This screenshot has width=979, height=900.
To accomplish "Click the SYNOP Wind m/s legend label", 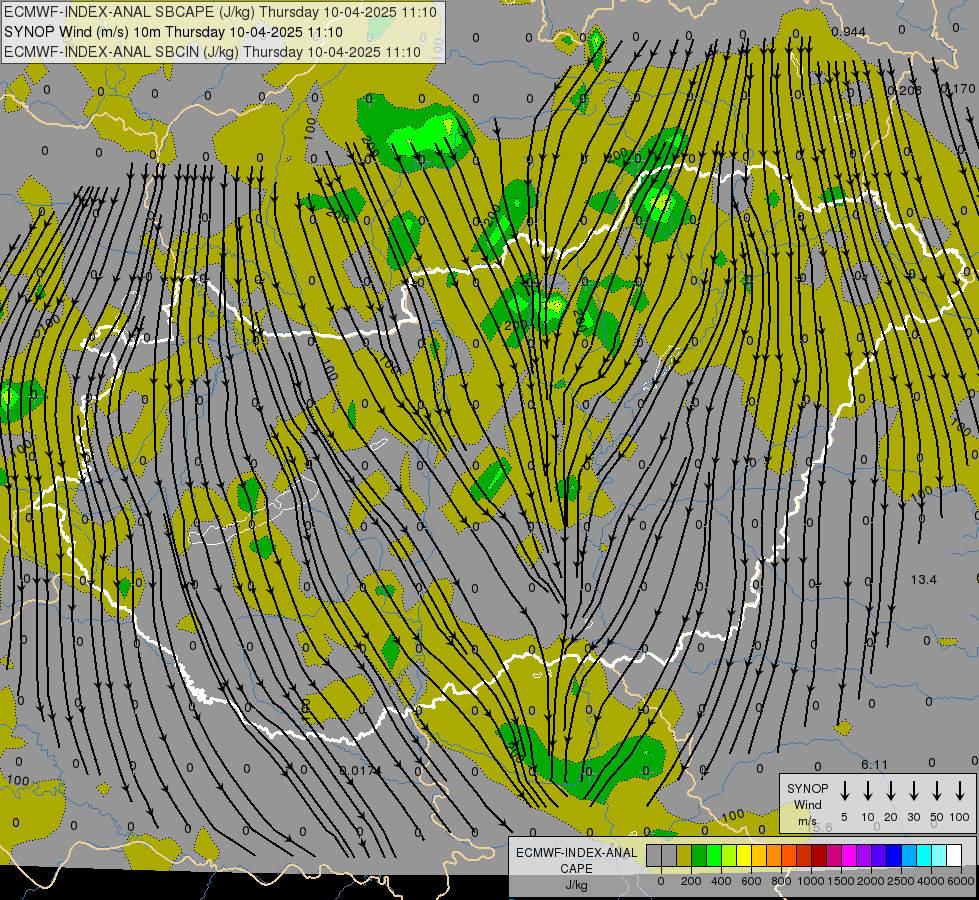I will [x=807, y=804].
